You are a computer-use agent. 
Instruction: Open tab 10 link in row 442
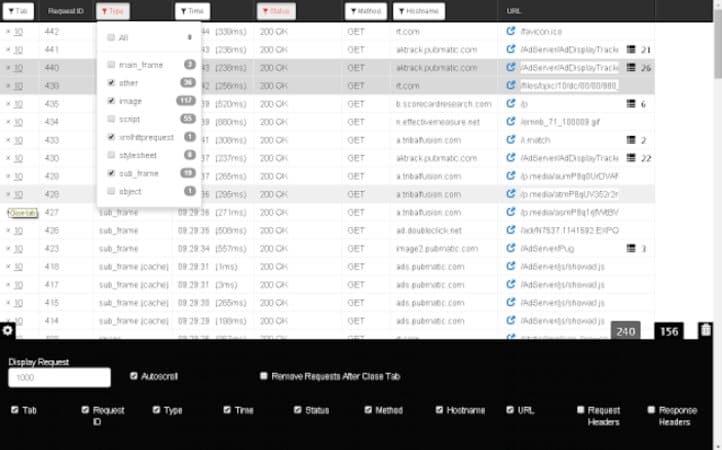[18, 31]
